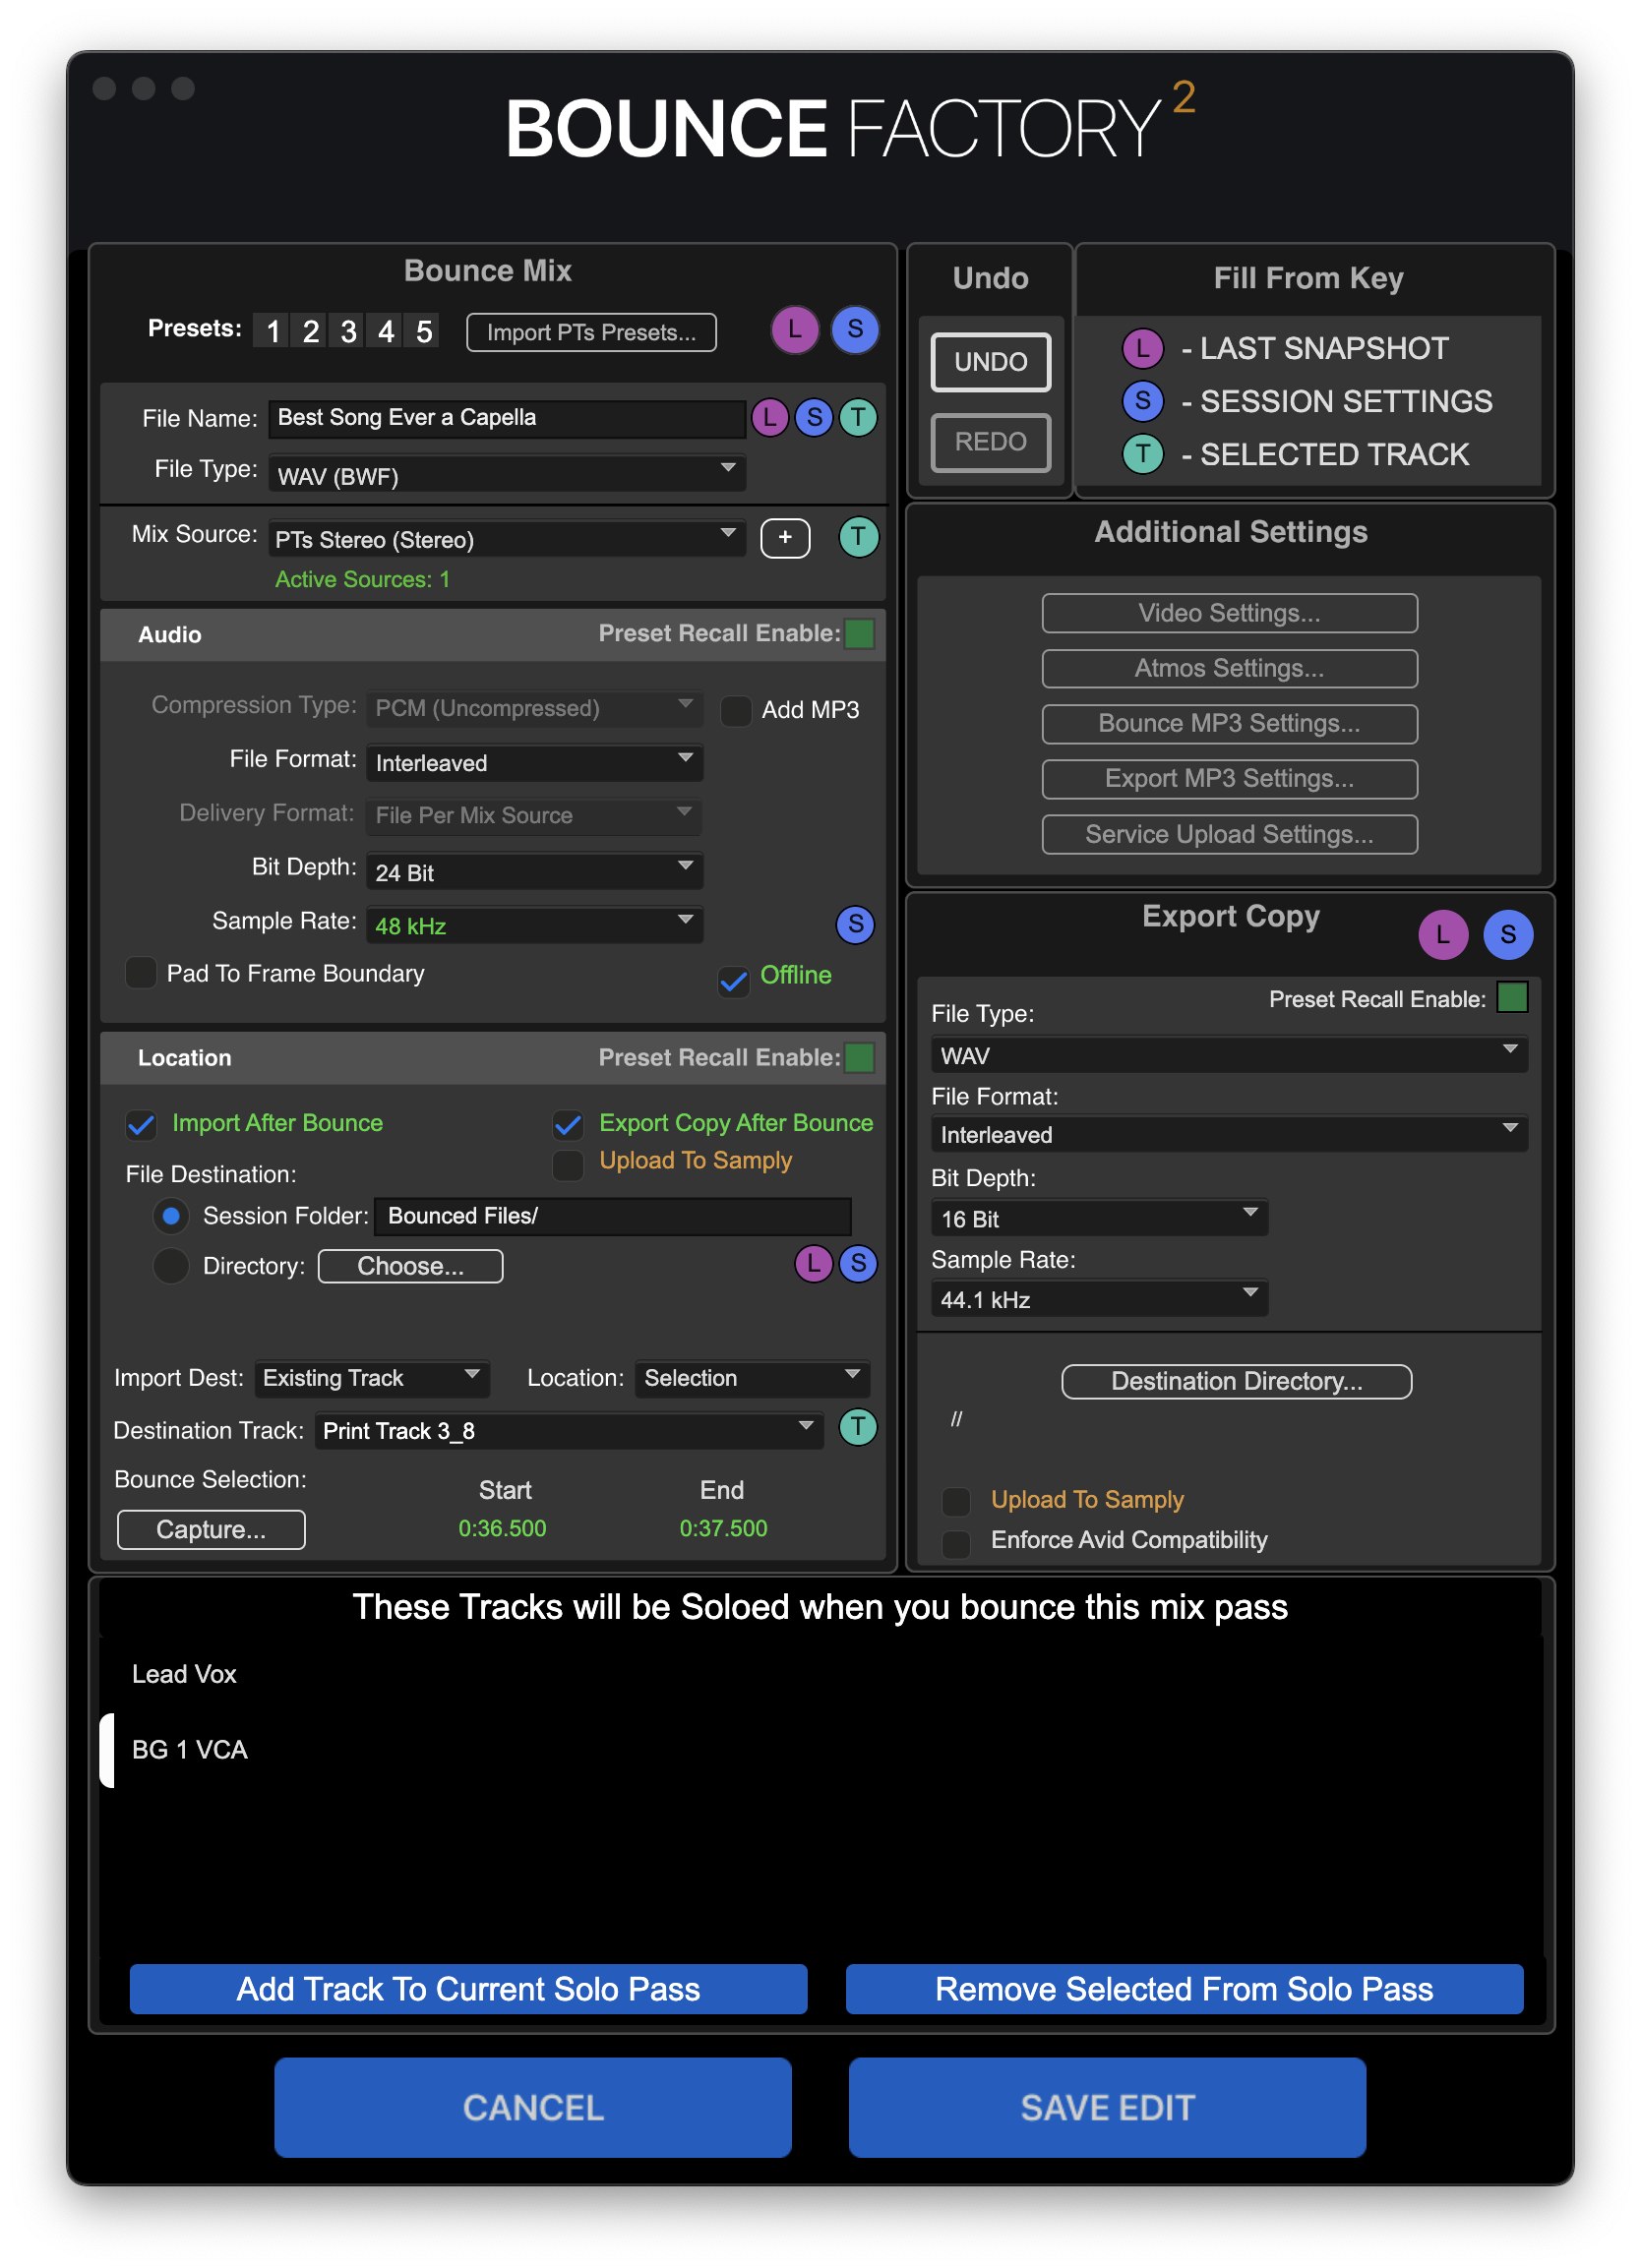1641x2268 pixels.
Task: Enable Upload To Samply after bounce
Action: [567, 1165]
